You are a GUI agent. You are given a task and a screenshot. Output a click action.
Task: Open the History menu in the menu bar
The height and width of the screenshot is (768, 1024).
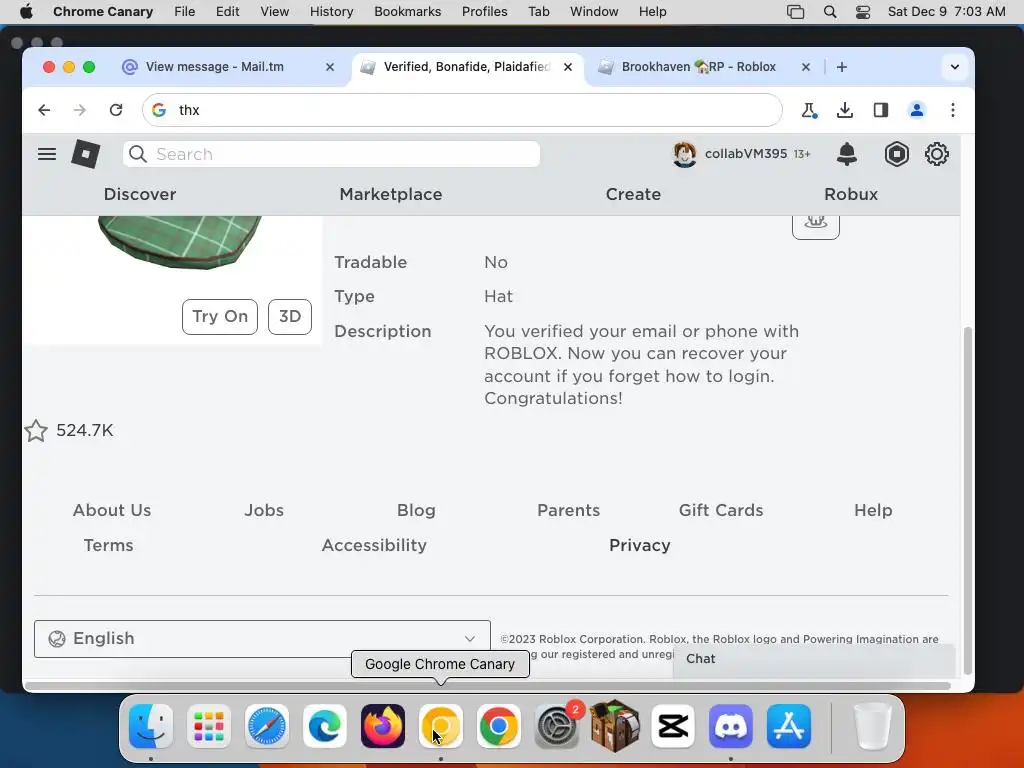(x=331, y=12)
